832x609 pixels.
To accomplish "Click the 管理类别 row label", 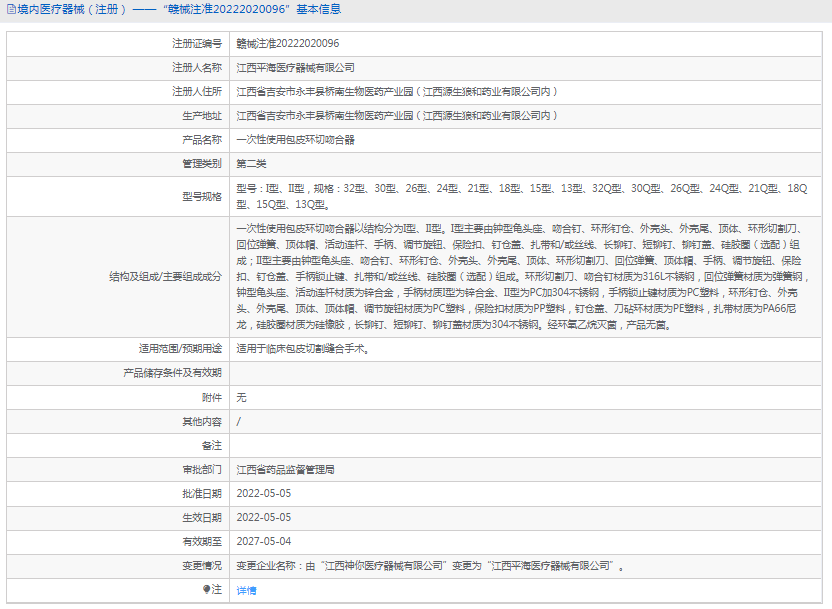I will (x=202, y=163).
